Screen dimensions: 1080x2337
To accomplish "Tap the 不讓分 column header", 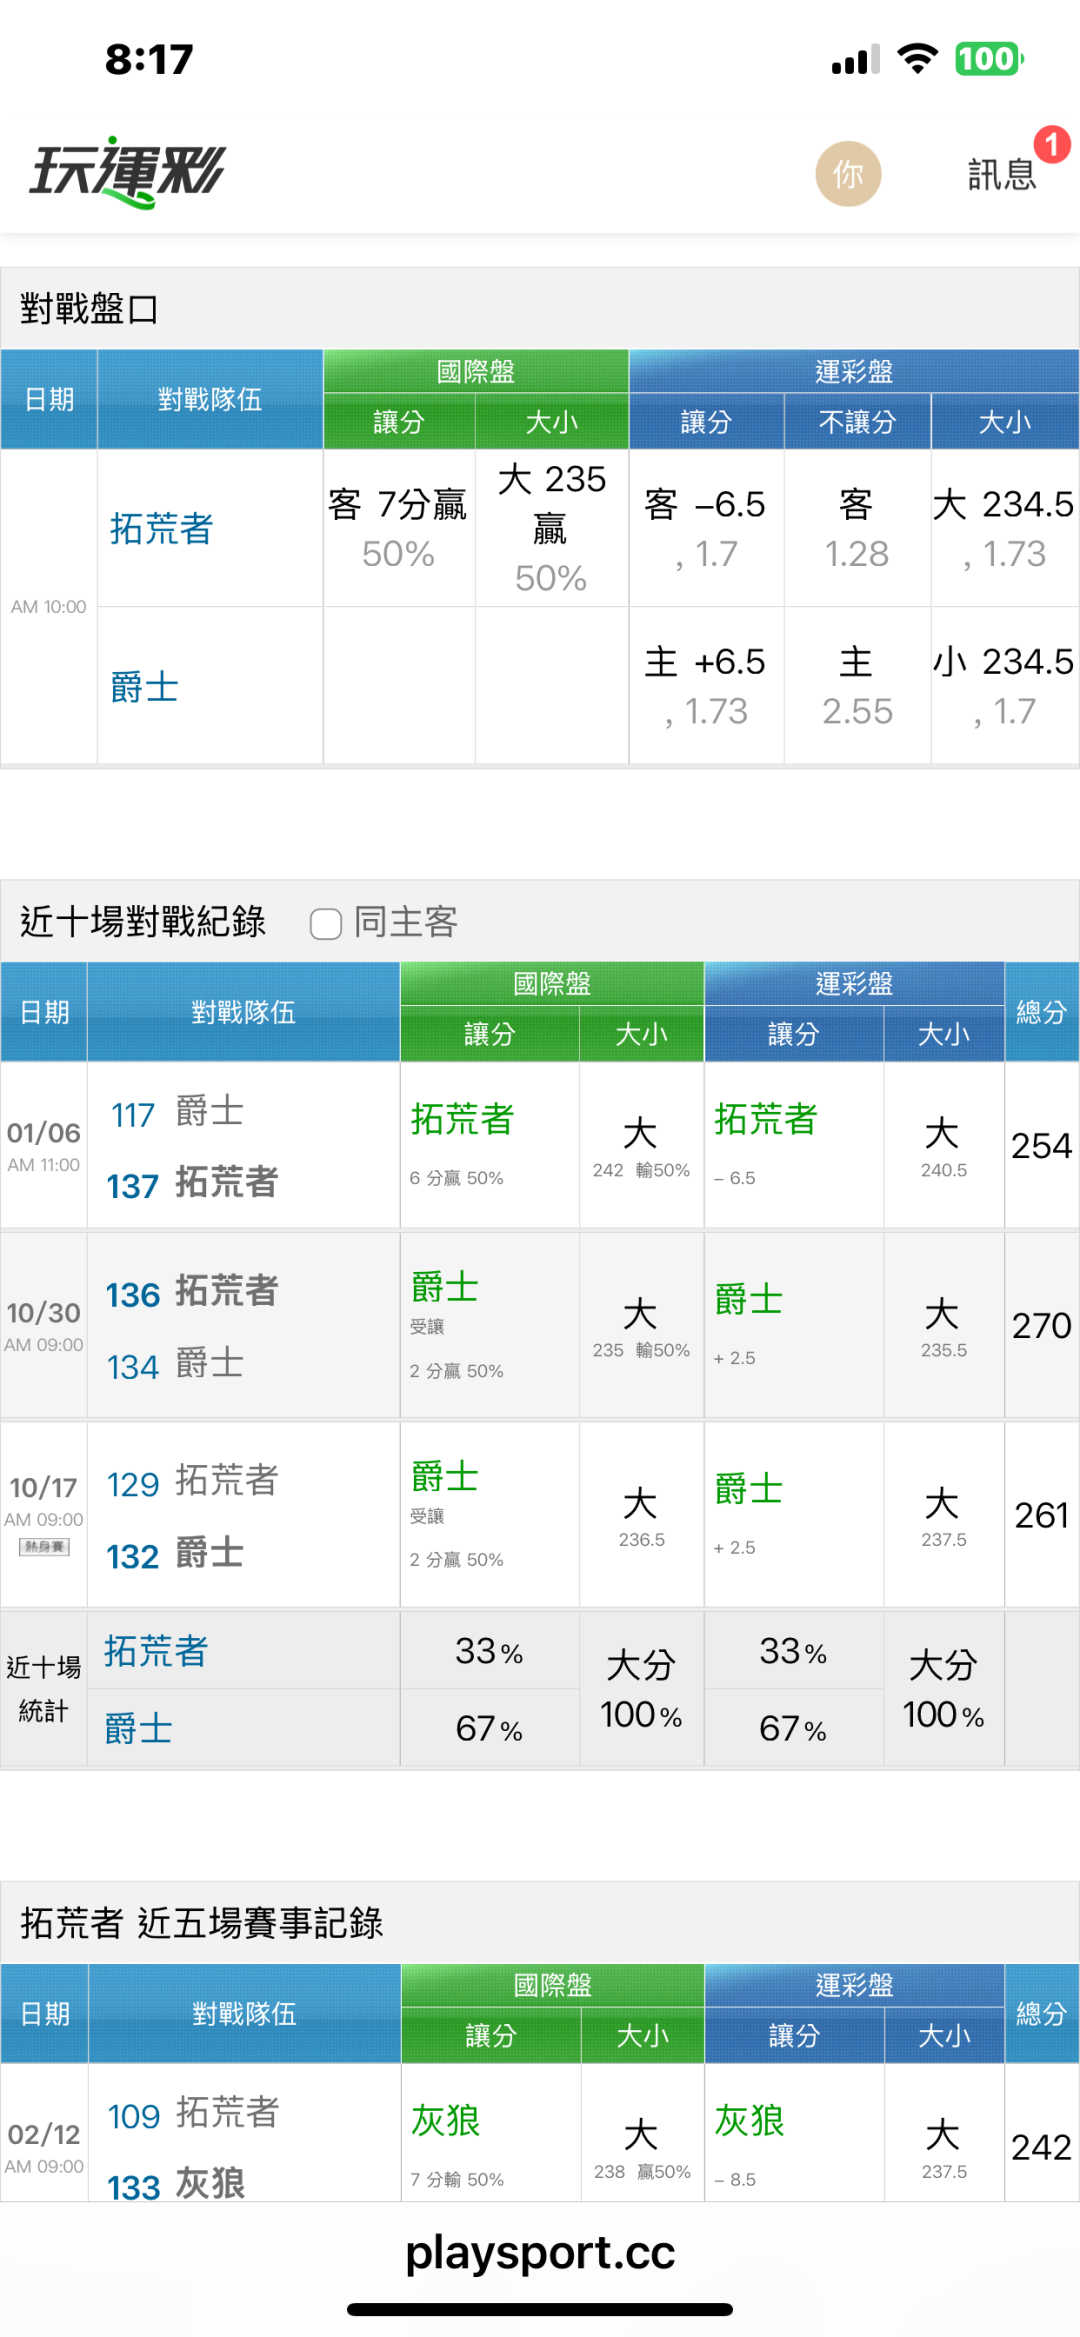I will (x=857, y=422).
